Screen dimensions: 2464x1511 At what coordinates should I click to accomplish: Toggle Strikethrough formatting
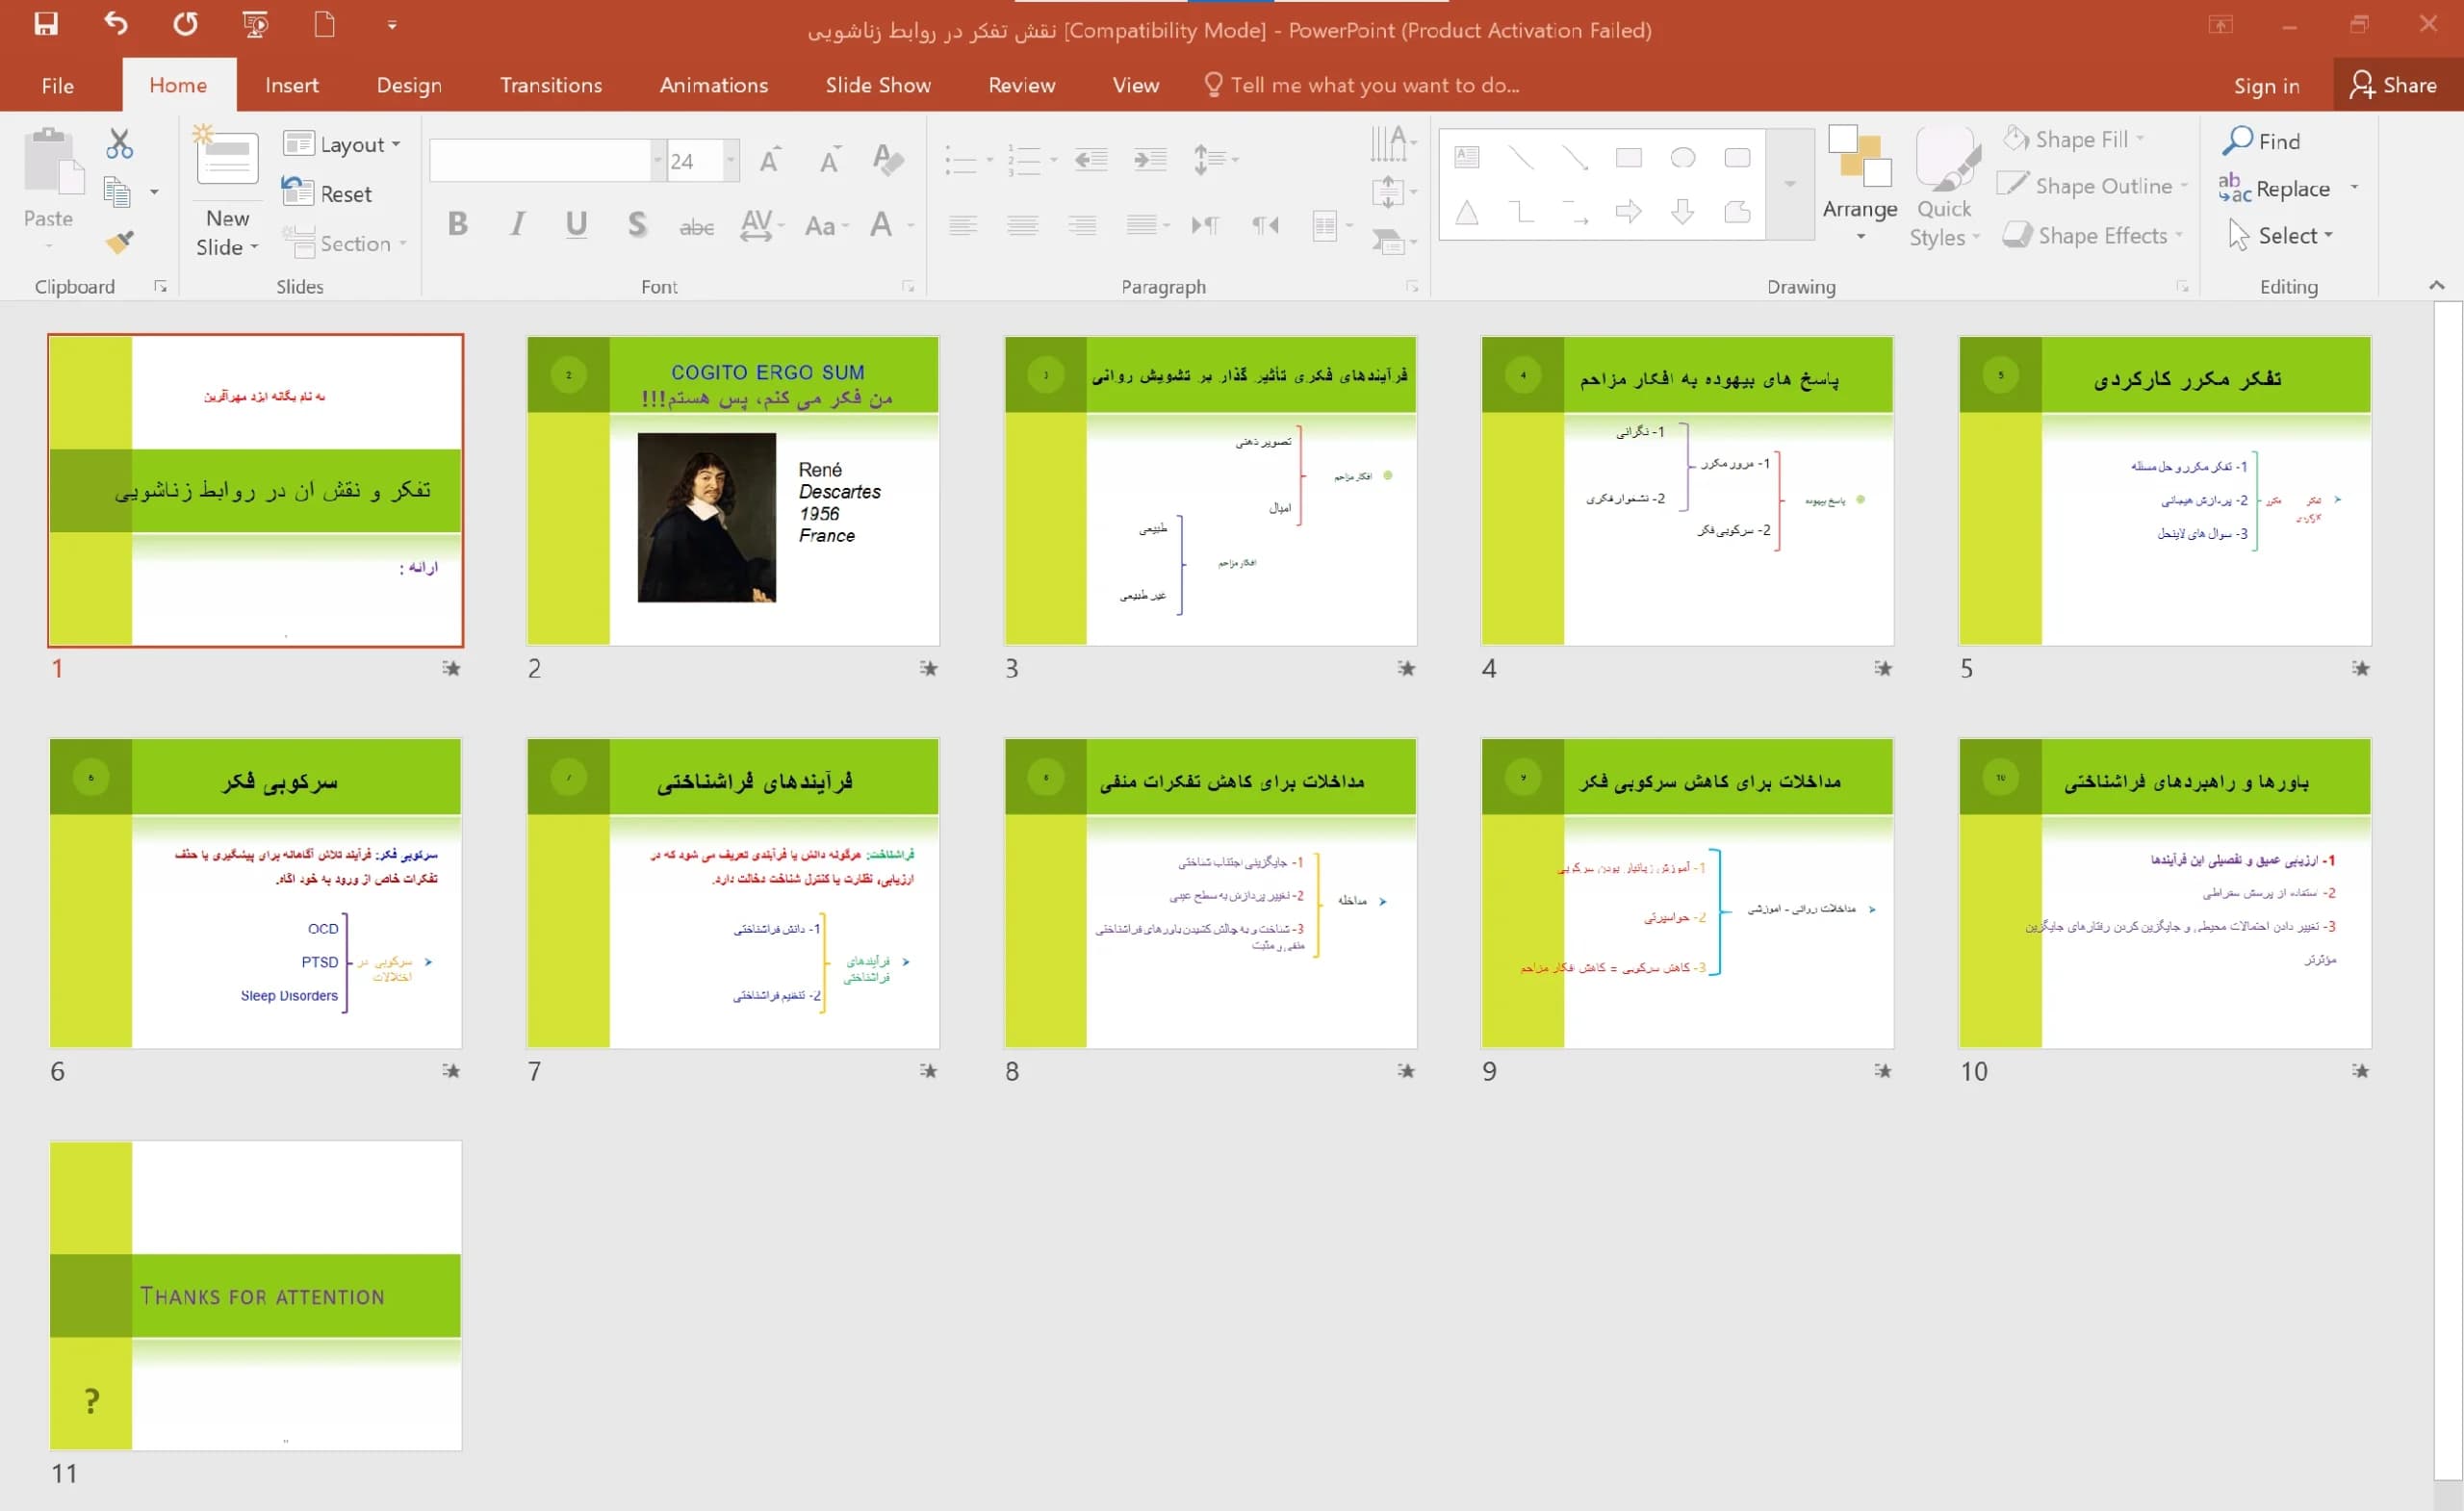pos(696,227)
